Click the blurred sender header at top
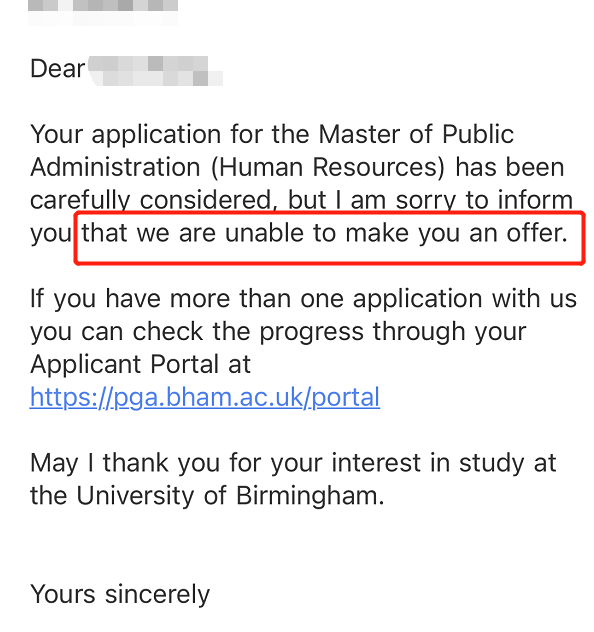The image size is (594, 632). click(103, 12)
